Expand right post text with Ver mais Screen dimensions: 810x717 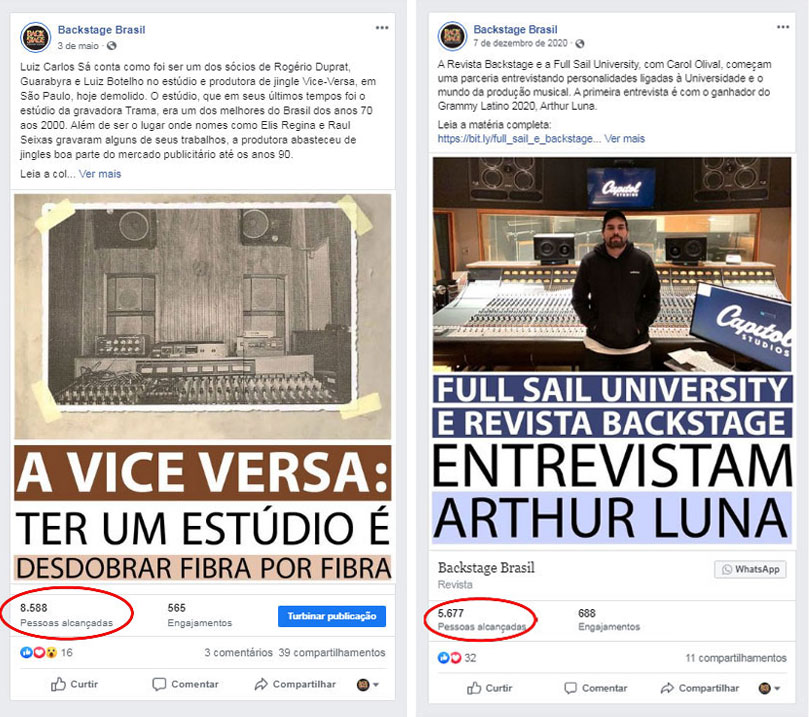click(625, 138)
